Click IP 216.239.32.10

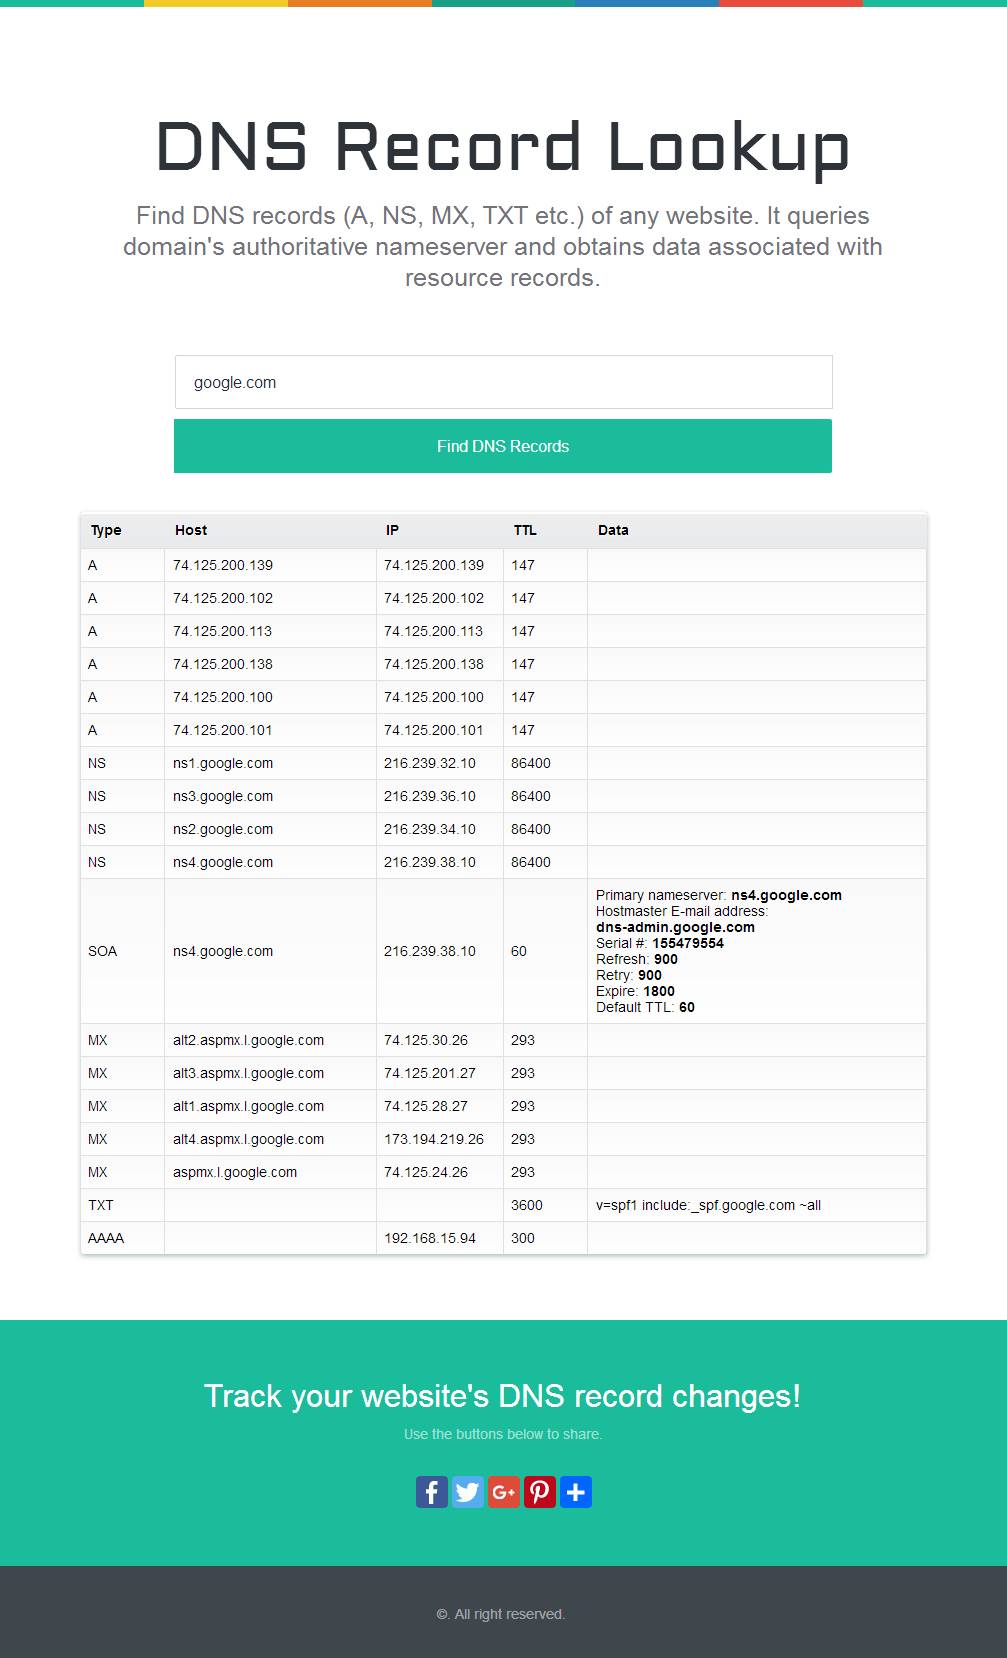point(430,763)
